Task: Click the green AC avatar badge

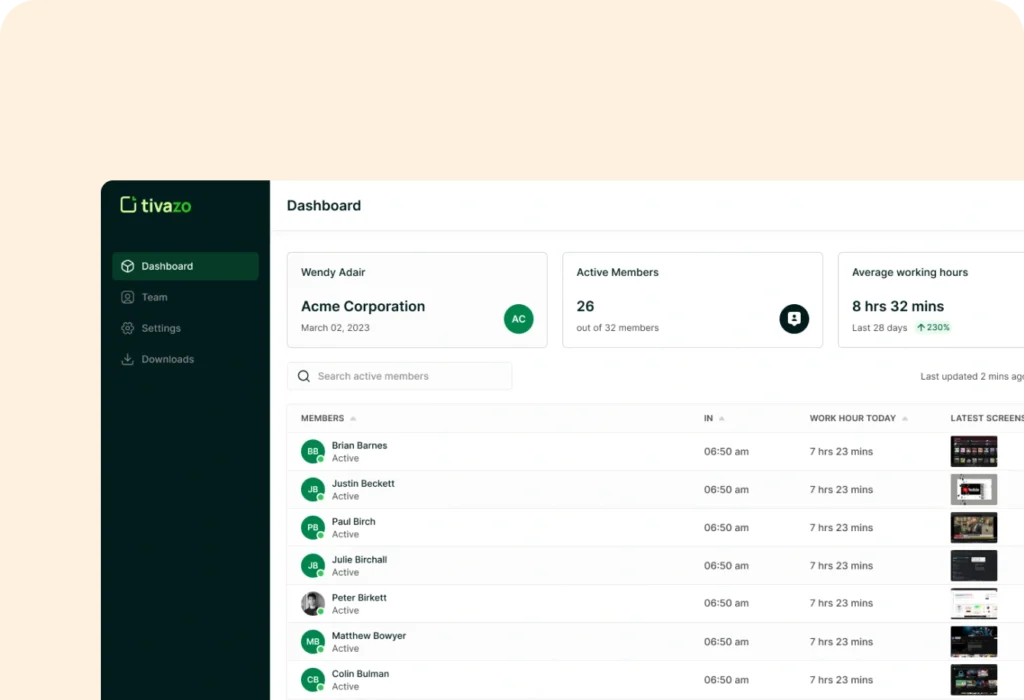Action: (x=518, y=319)
